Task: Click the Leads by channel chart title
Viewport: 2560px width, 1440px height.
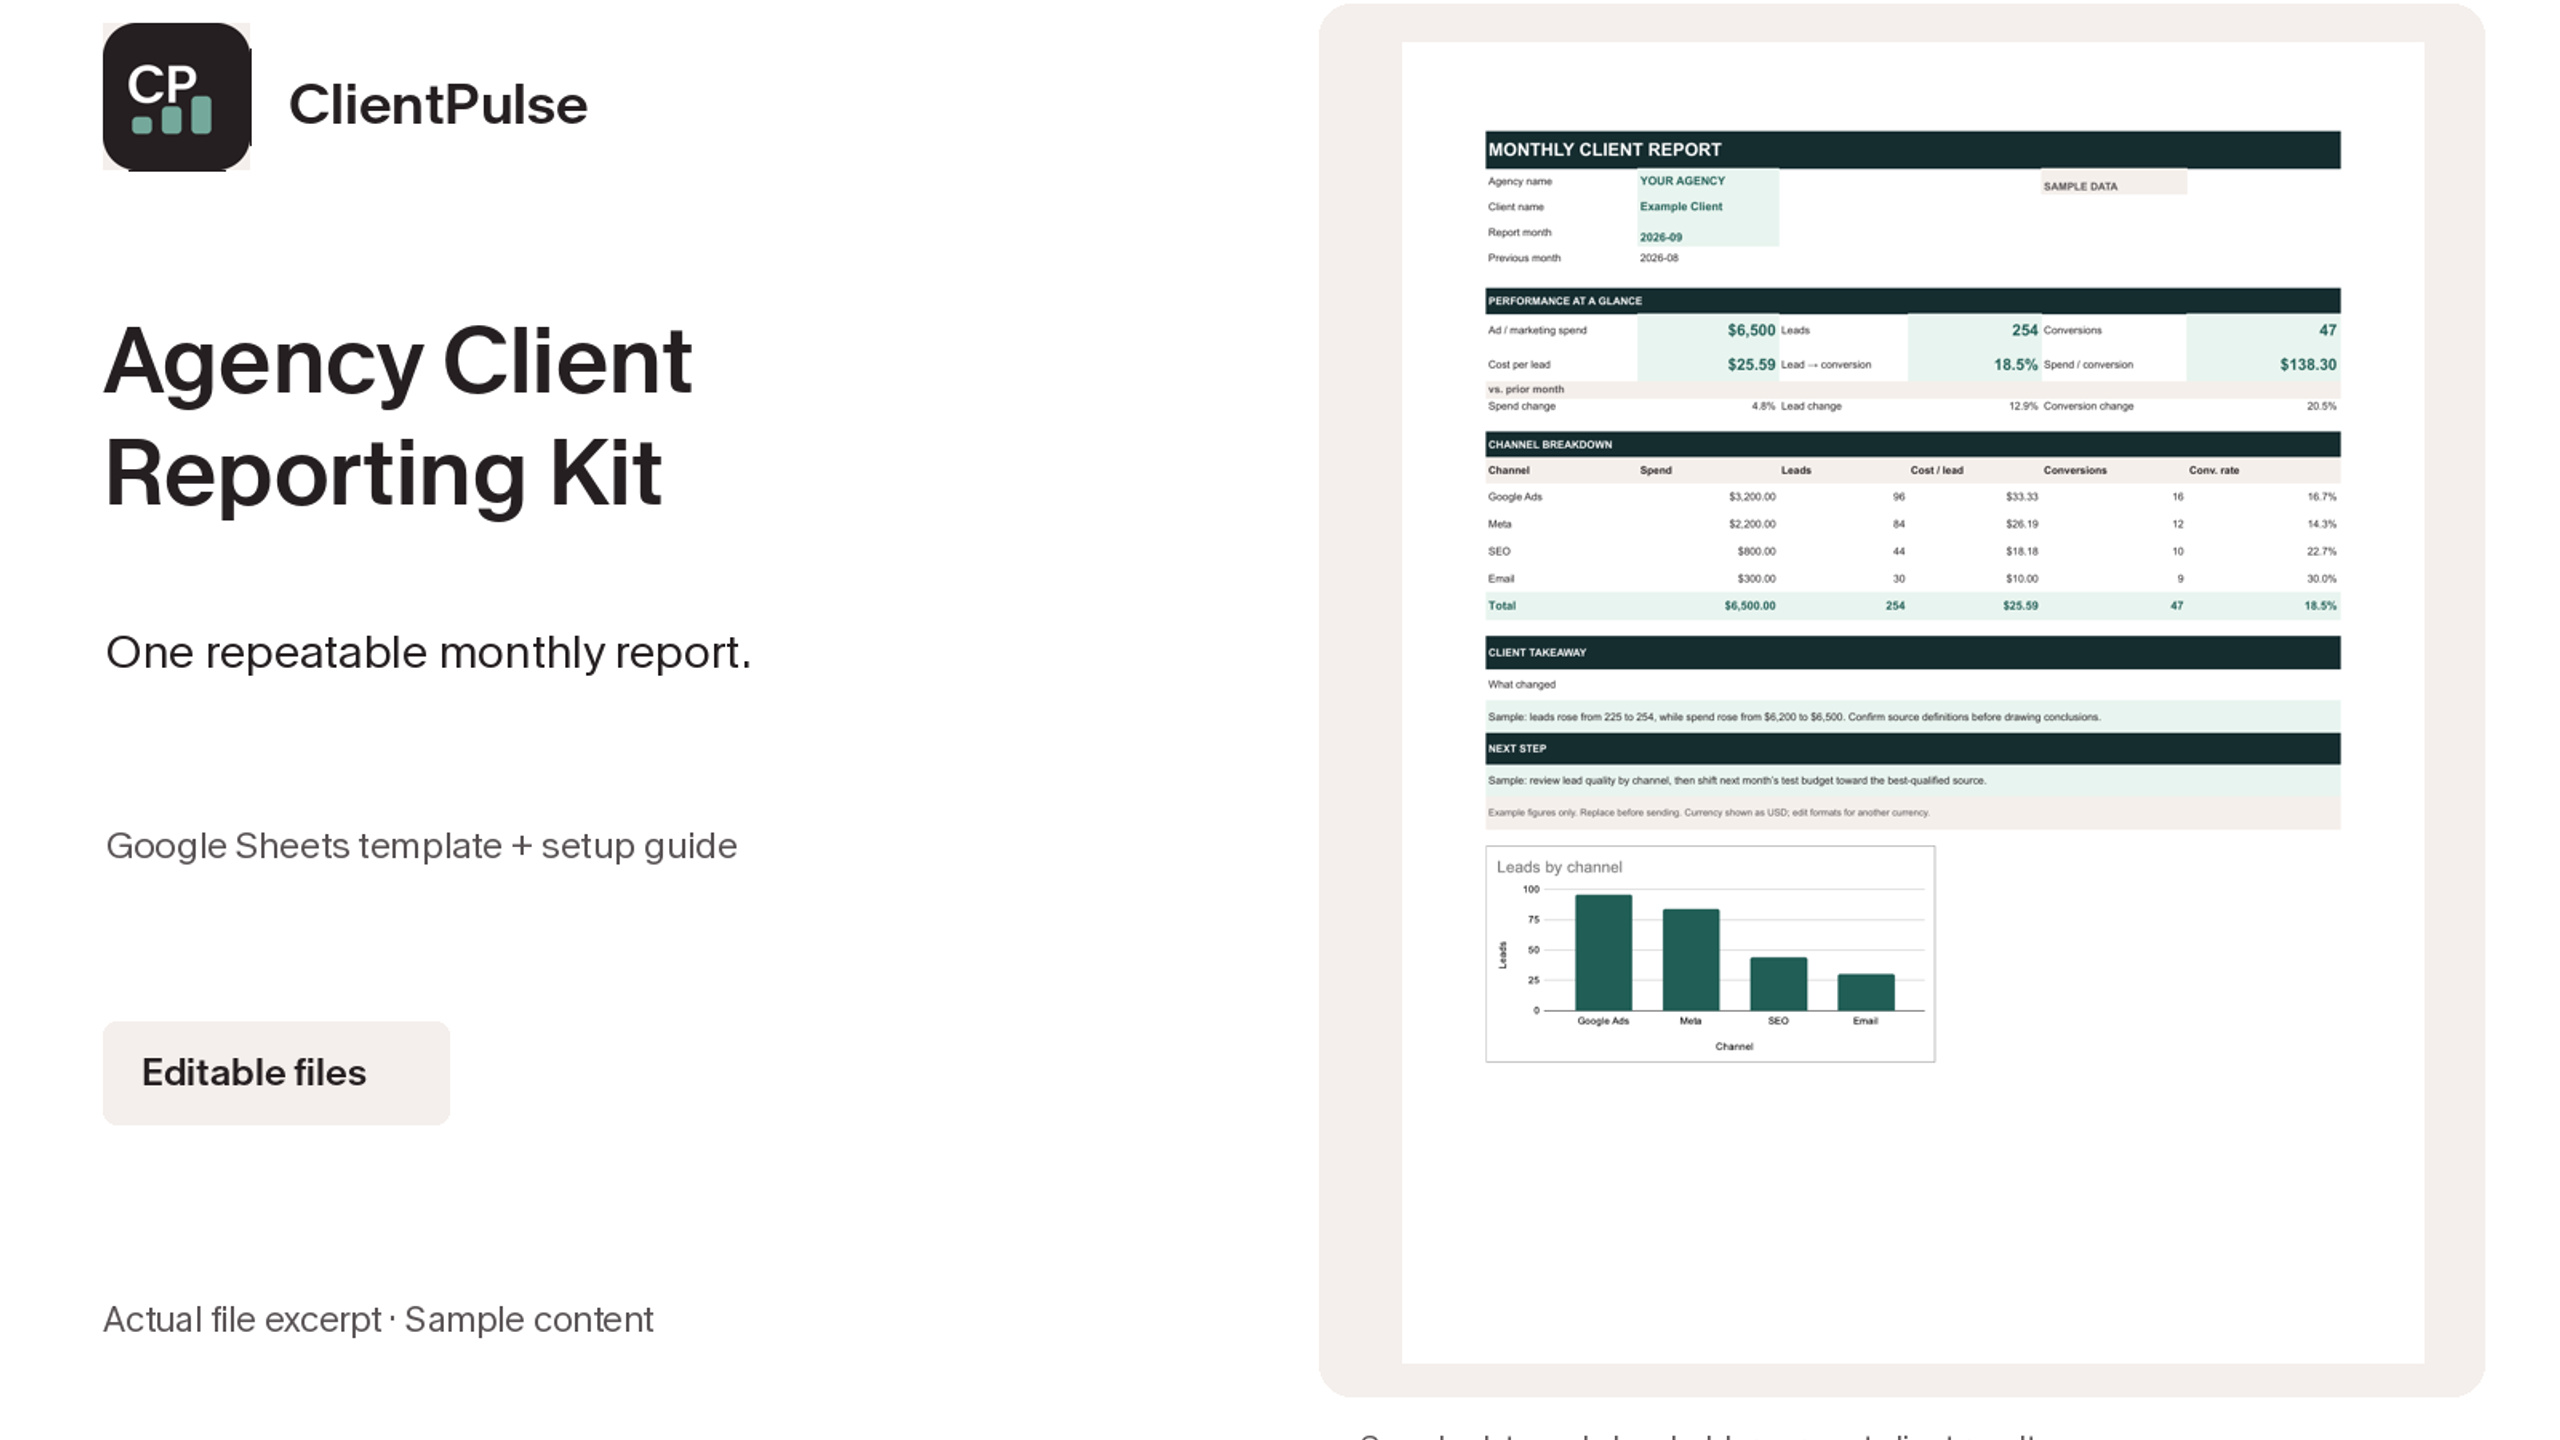Action: point(1558,867)
